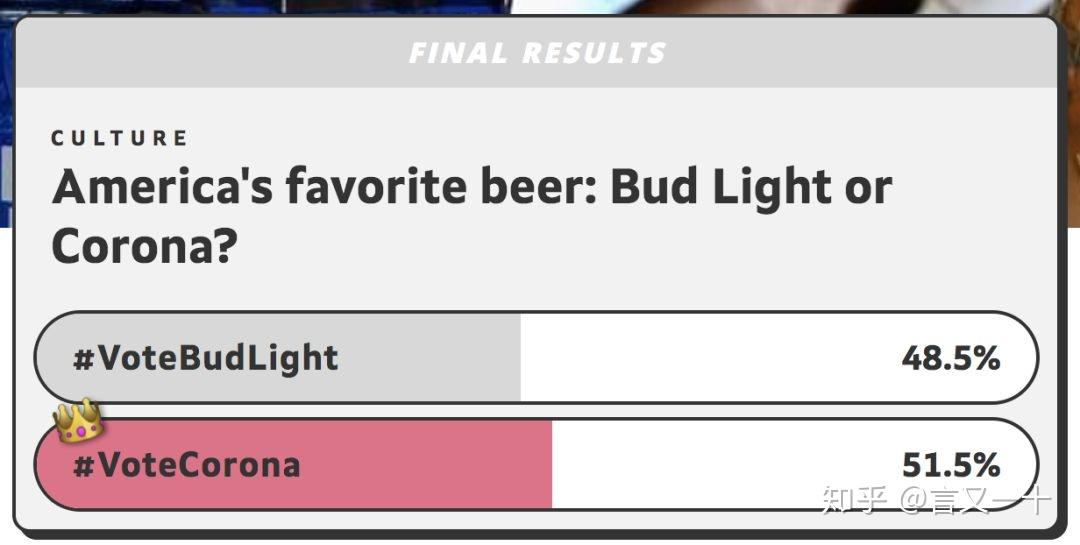Image resolution: width=1080 pixels, height=545 pixels.
Task: Click the crown emoji on the winning option
Action: pos(79,420)
